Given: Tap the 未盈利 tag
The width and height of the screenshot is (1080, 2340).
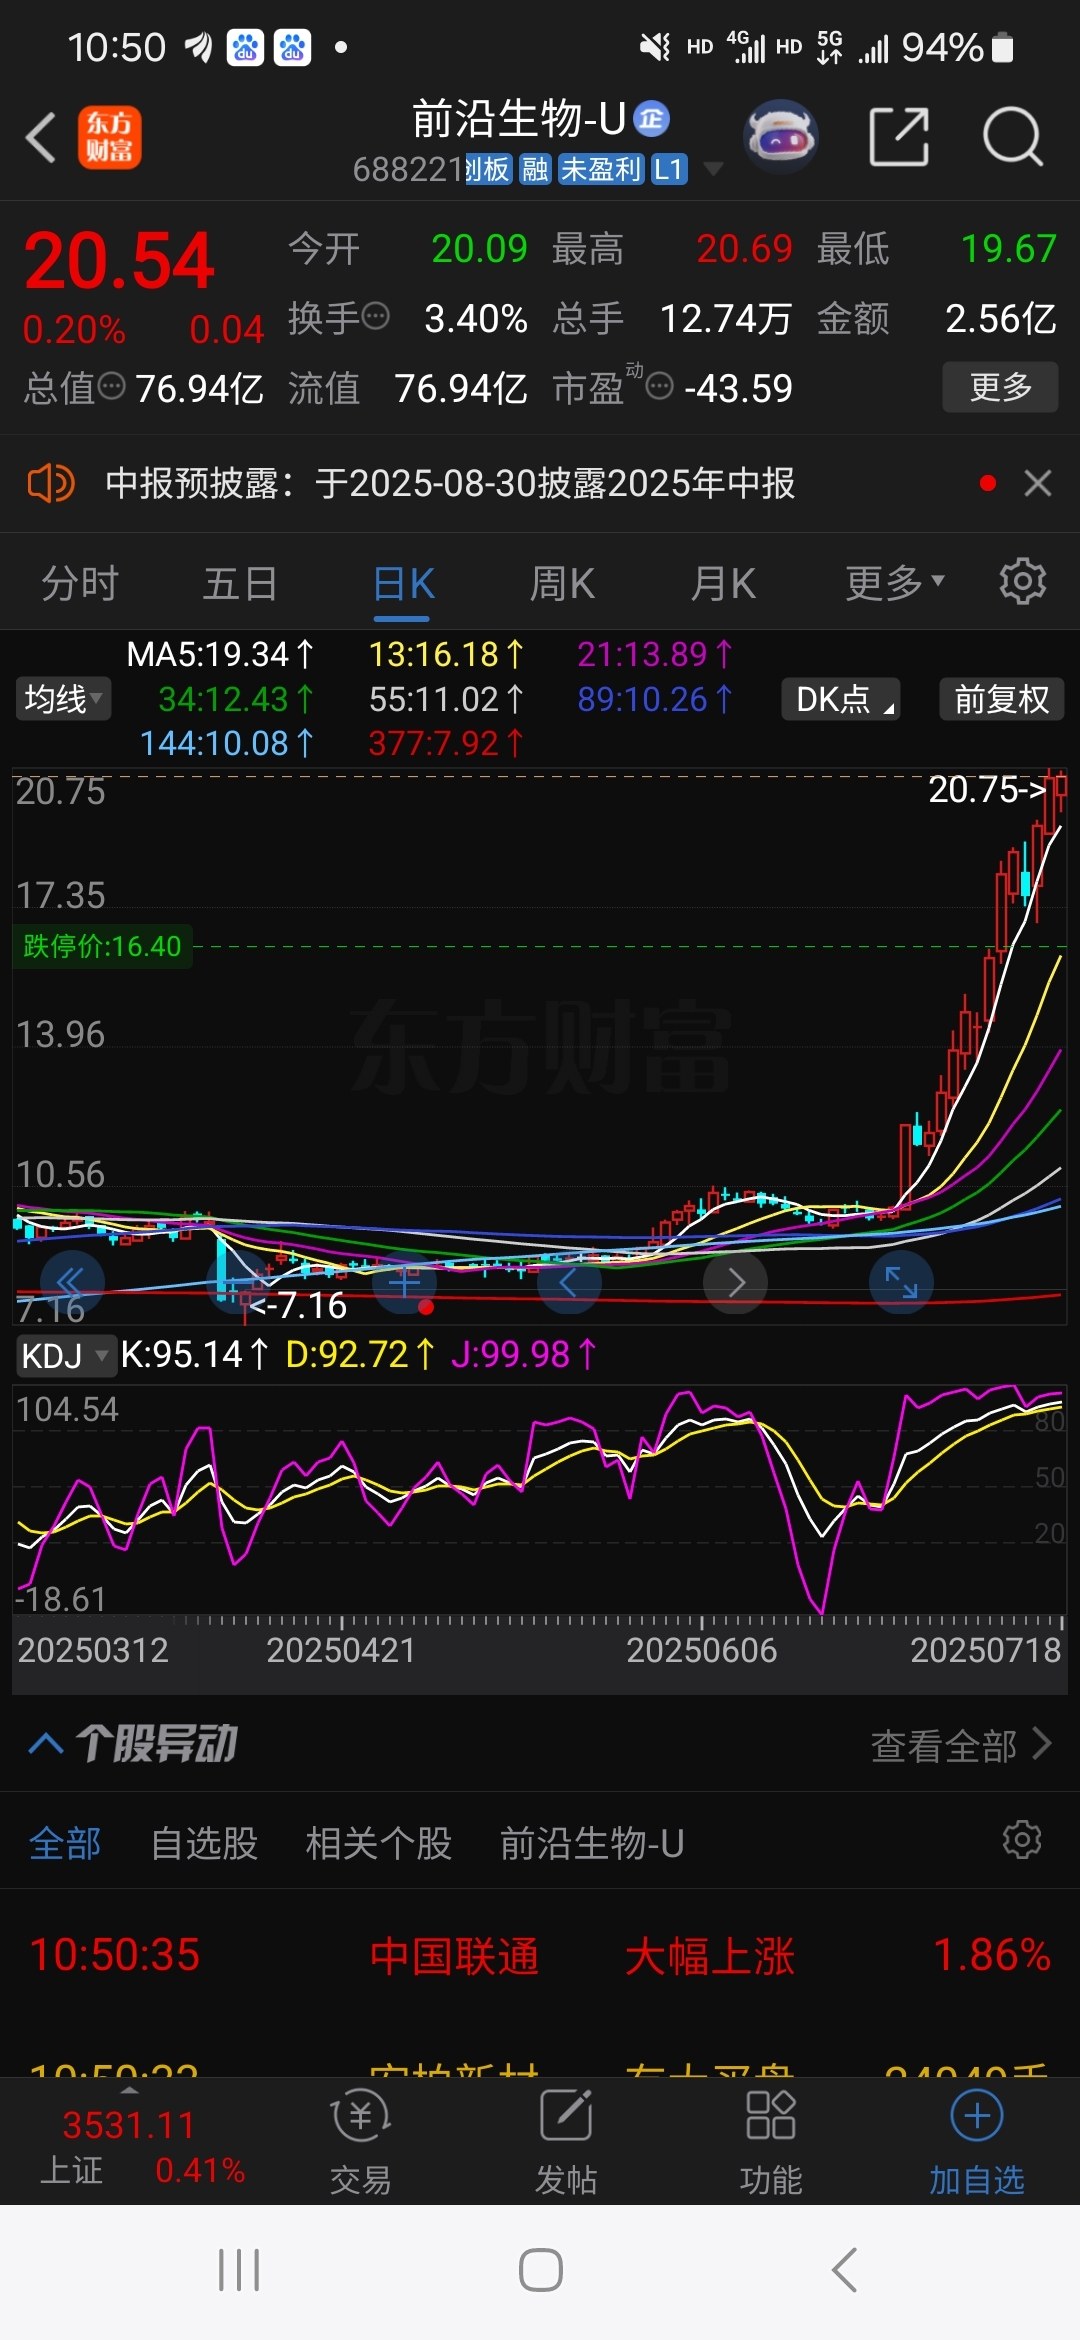Looking at the screenshot, I should pos(600,169).
